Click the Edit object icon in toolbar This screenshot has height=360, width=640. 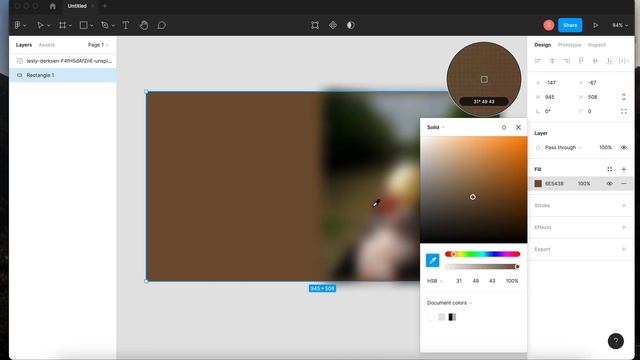tap(315, 25)
